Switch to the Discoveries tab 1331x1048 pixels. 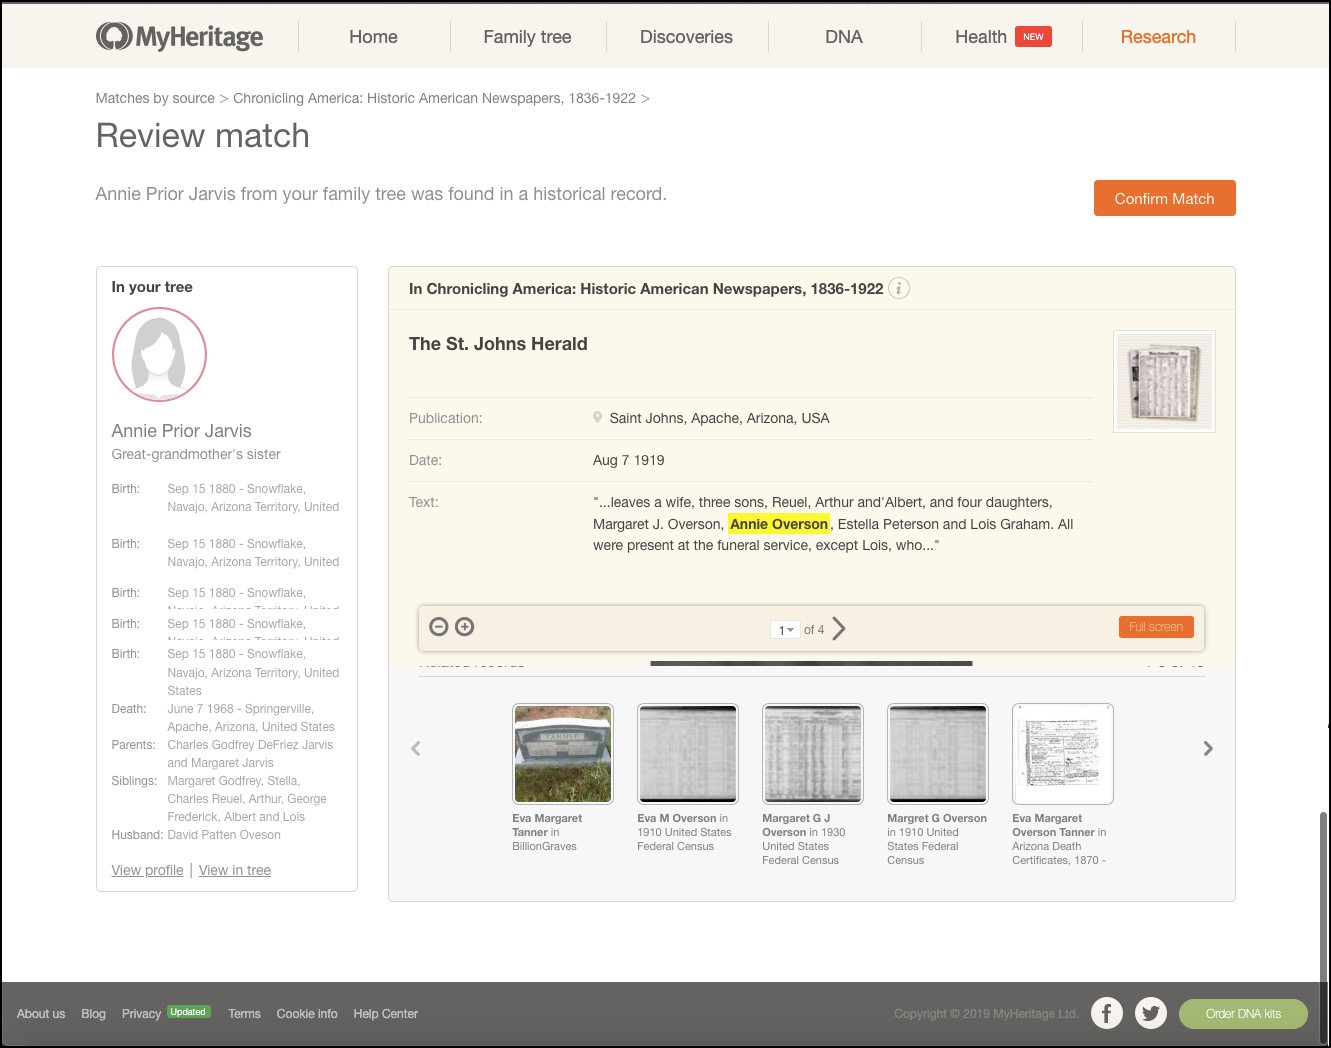(686, 36)
